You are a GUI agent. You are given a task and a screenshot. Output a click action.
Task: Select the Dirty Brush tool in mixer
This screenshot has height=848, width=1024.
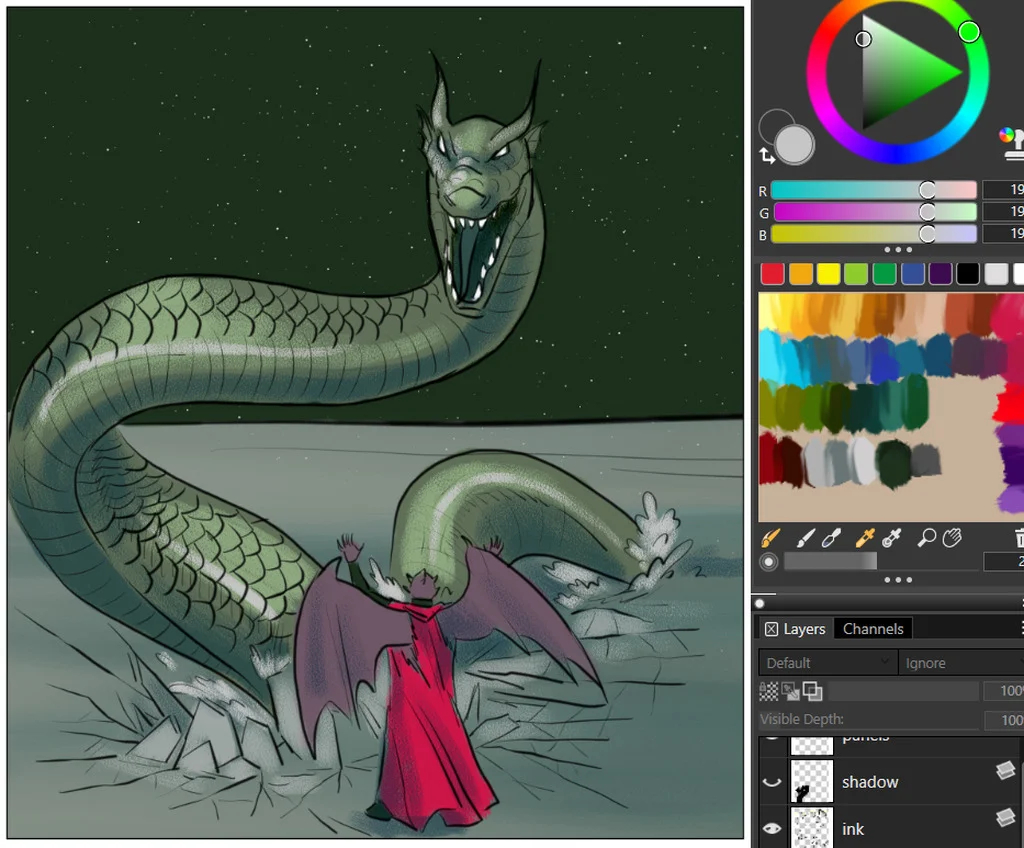coord(770,539)
